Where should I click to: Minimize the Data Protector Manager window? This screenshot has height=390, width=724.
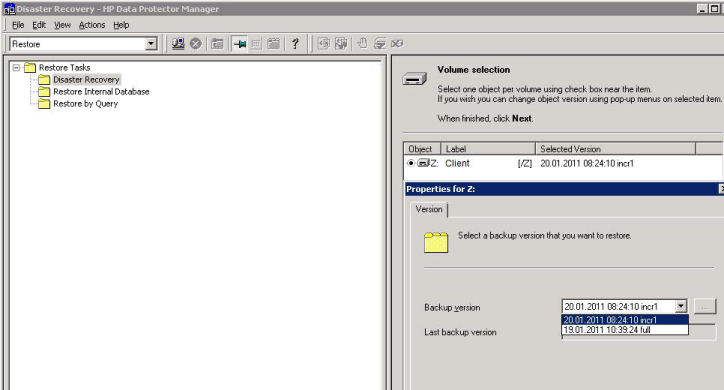[702, 9]
